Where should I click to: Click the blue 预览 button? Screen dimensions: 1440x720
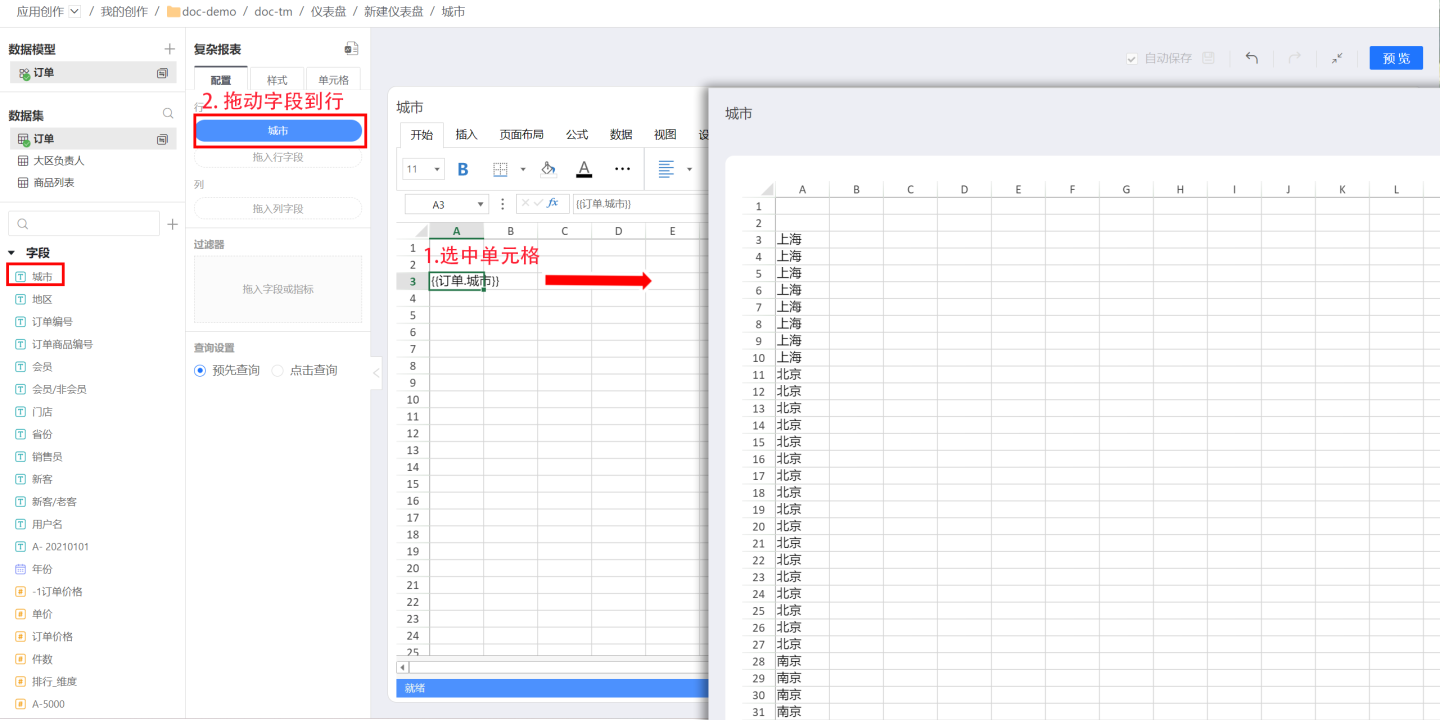(1396, 58)
